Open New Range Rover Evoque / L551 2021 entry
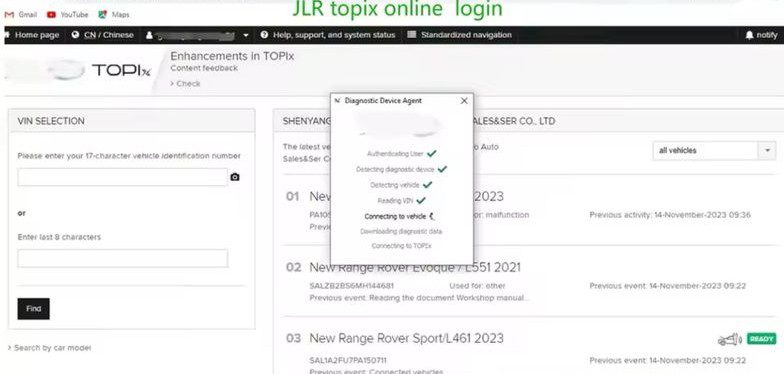This screenshot has height=374, width=784. [414, 268]
